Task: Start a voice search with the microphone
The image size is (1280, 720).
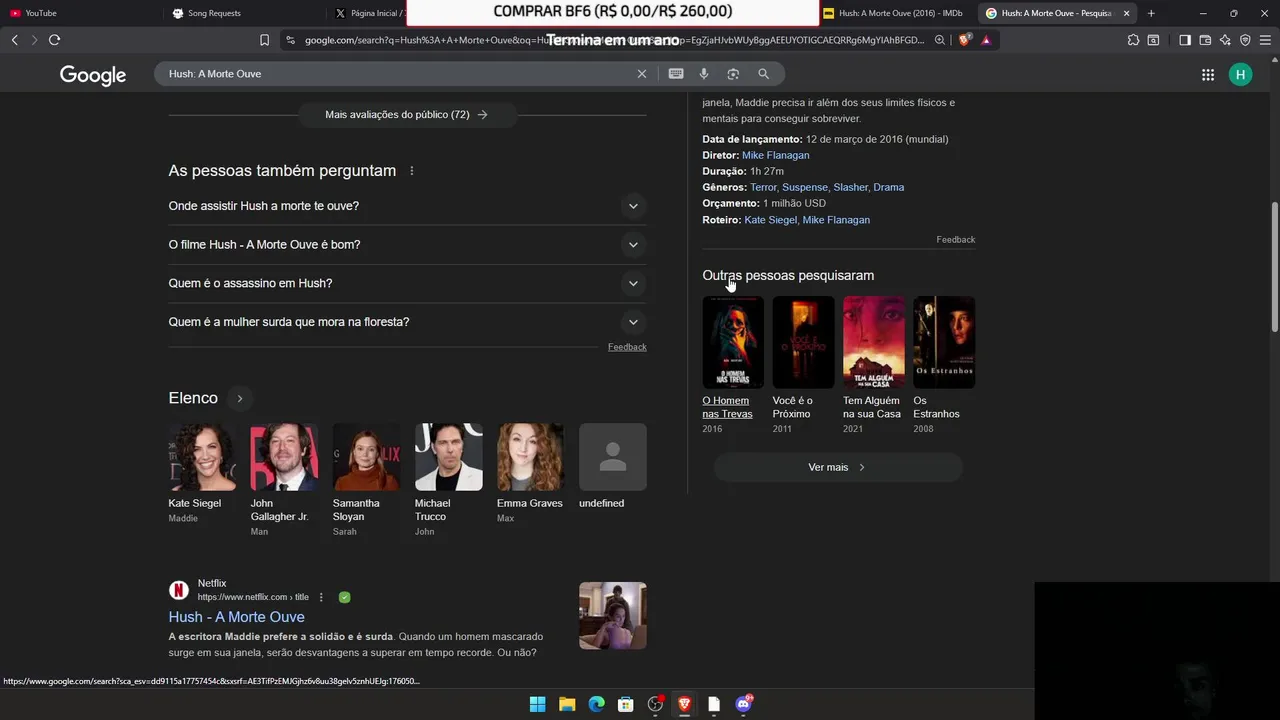Action: click(x=704, y=74)
